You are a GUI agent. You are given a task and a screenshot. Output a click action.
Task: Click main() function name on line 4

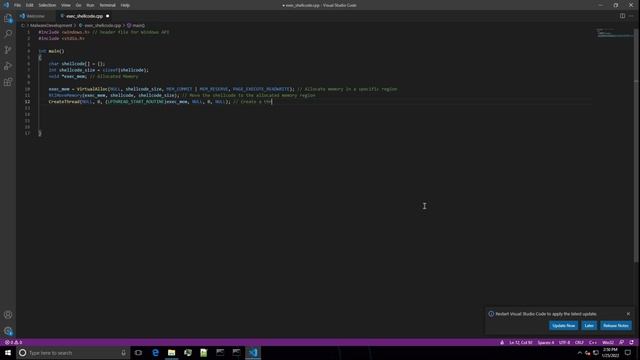[56, 51]
